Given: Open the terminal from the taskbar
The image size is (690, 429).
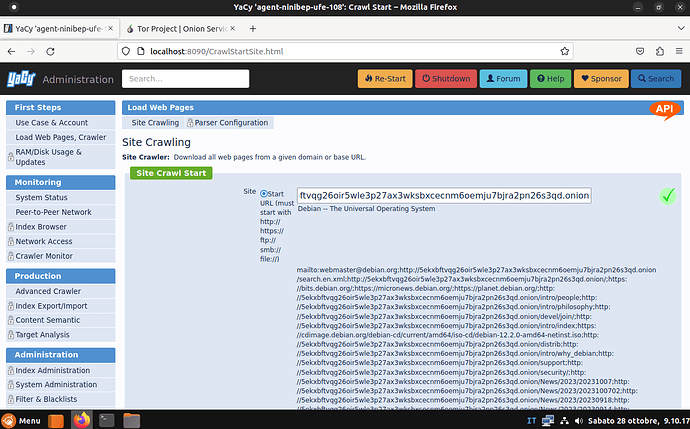Looking at the screenshot, I should click(106, 420).
